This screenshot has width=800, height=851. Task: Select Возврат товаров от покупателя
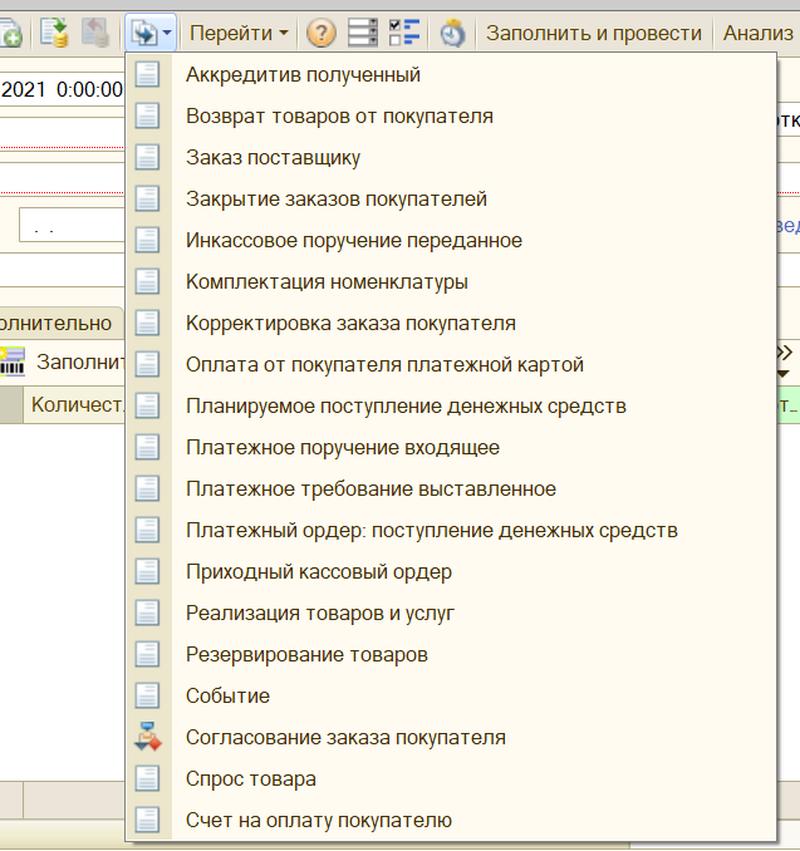[450, 116]
